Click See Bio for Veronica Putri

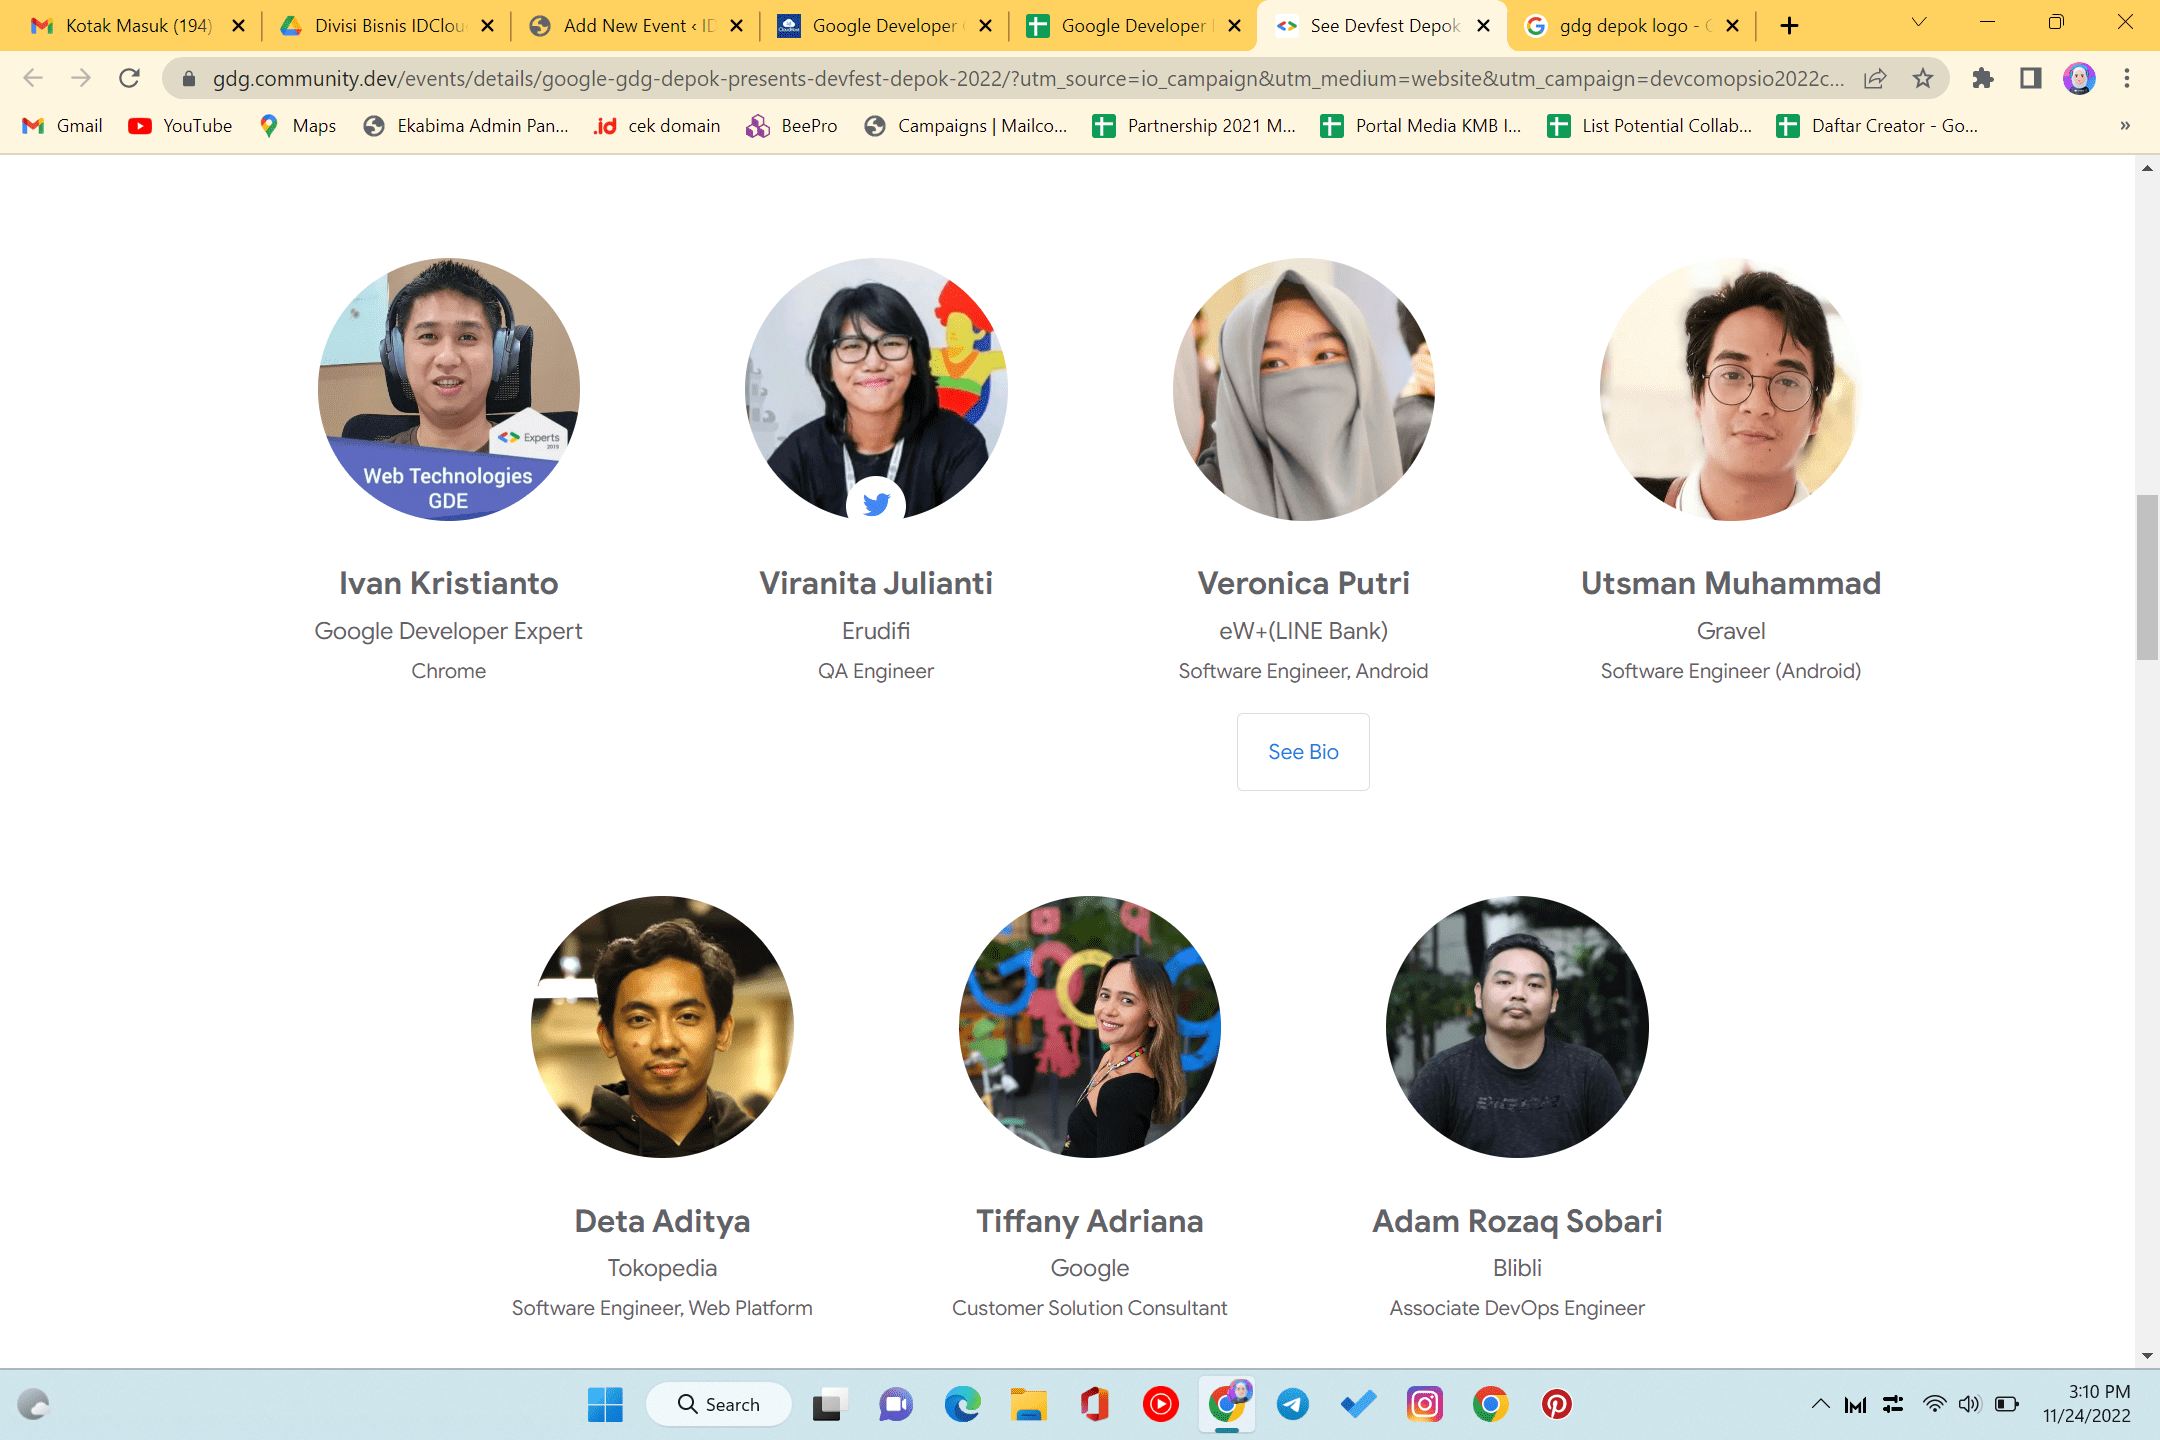click(1303, 752)
